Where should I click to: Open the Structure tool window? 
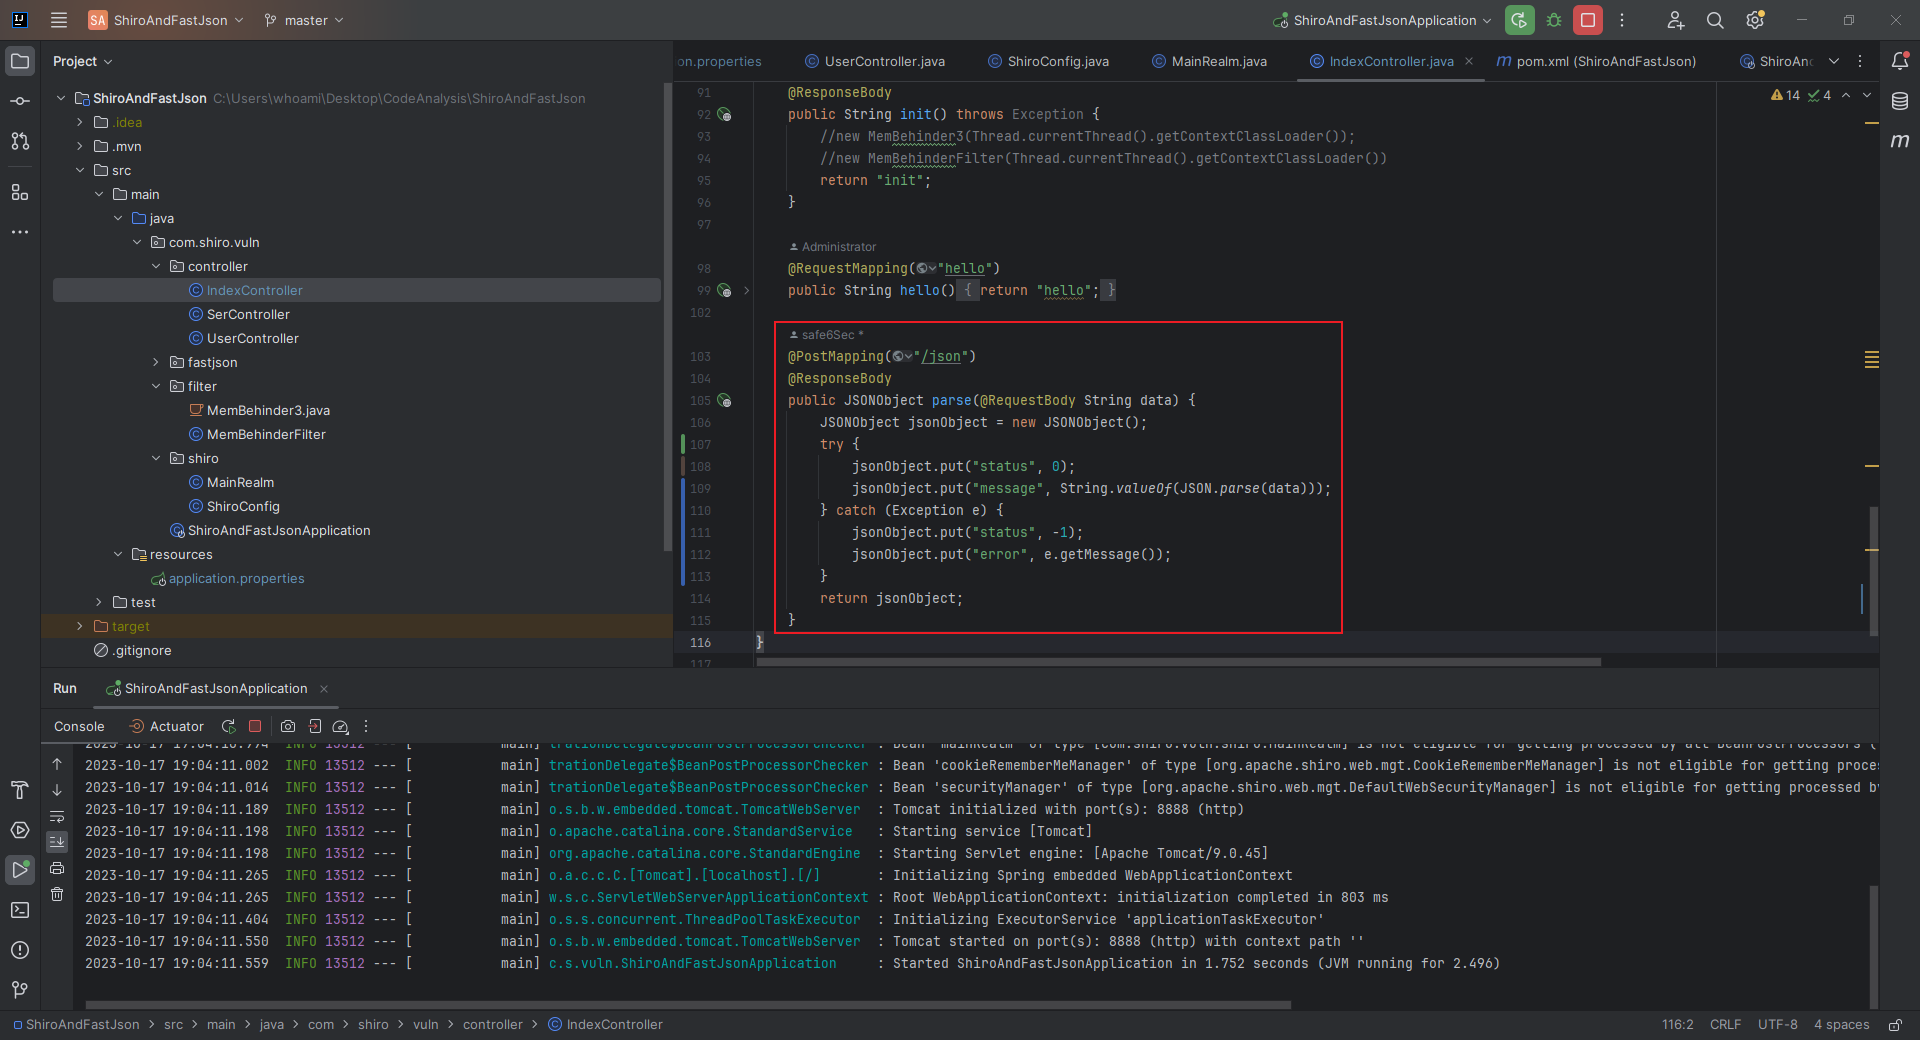(20, 192)
